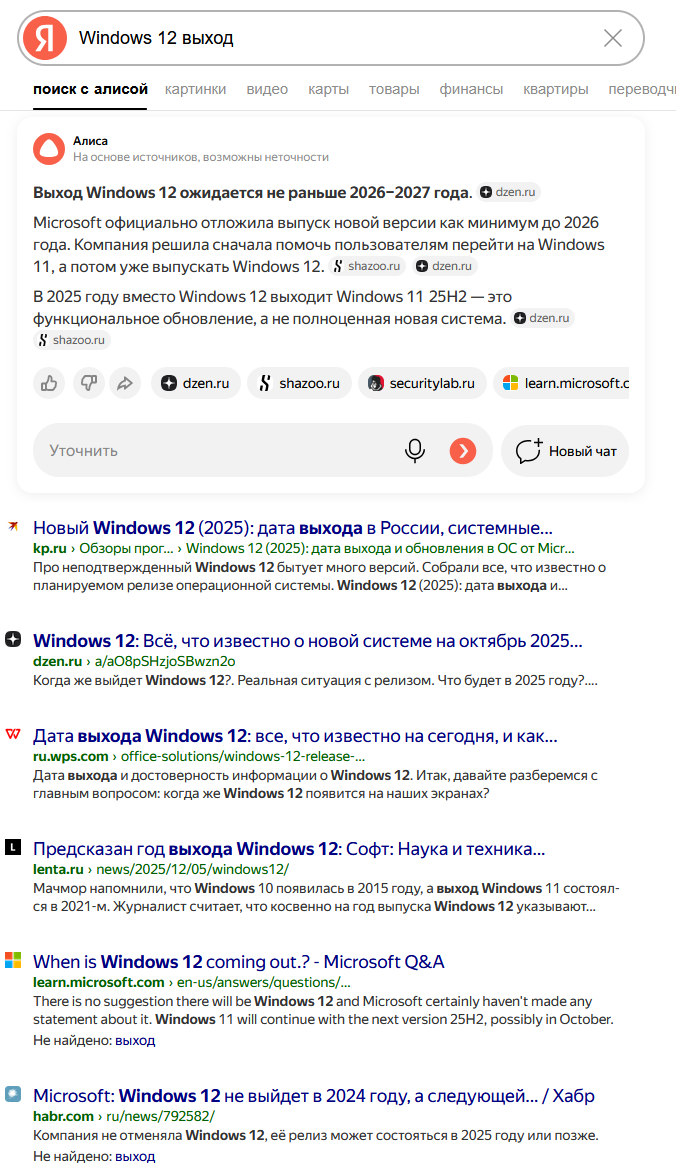This screenshot has width=676, height=1173.
Task: Open the habr.com › ru/news/792582/ URL
Action: pyautogui.click(x=123, y=1116)
